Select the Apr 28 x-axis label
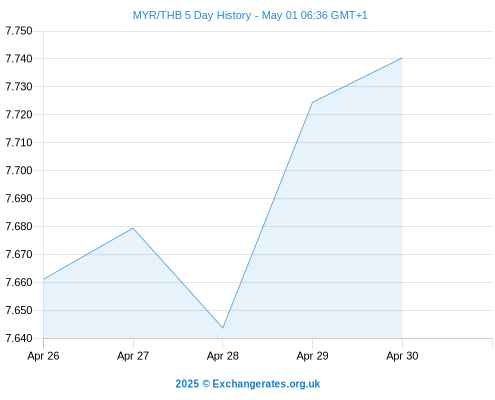Screen dimensions: 495x400 223,356
